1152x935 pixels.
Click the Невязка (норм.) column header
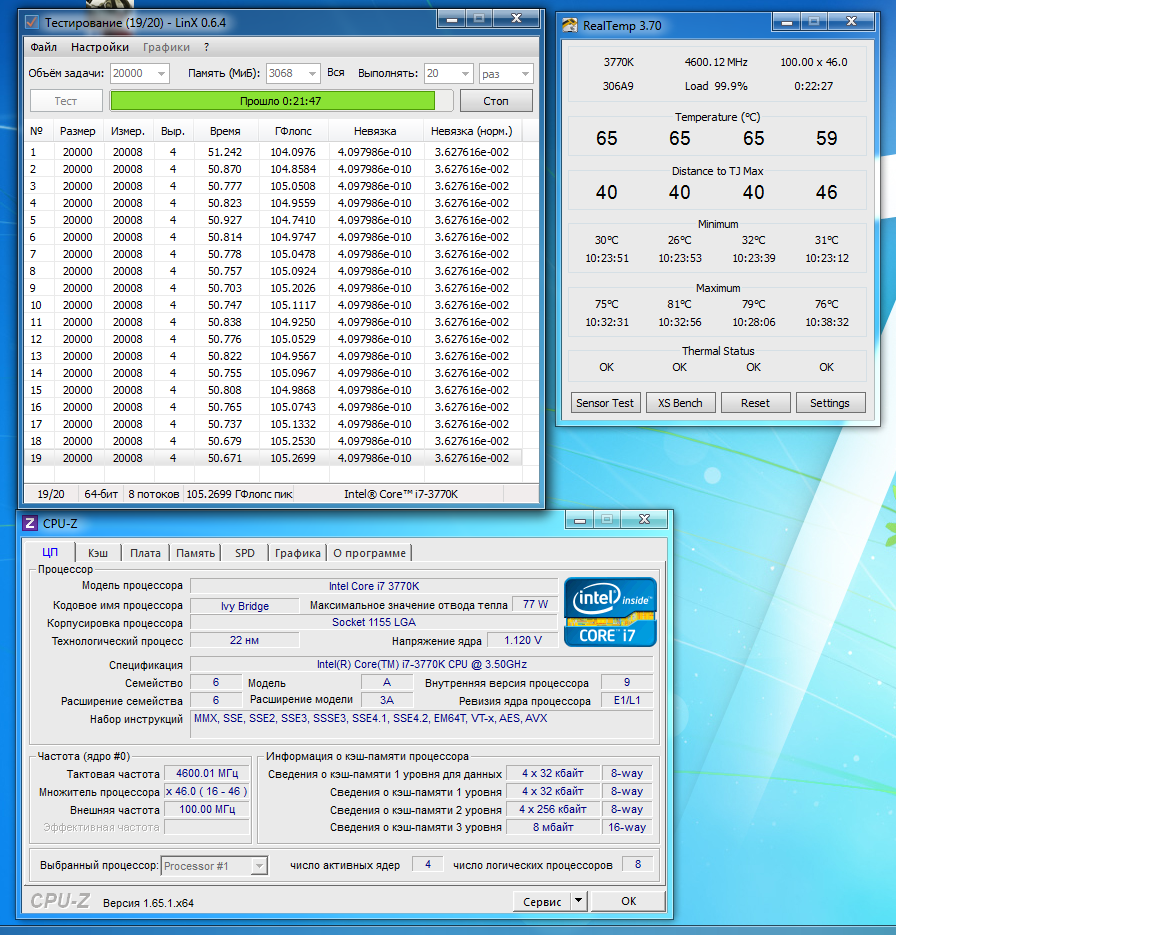(472, 131)
